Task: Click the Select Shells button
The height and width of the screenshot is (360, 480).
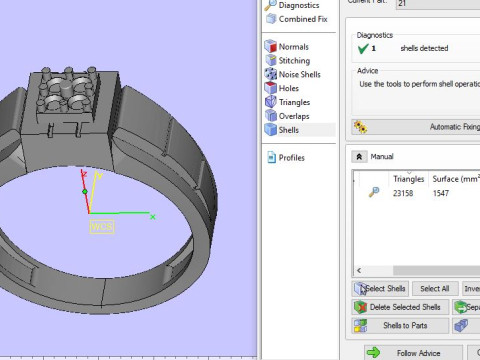Action: tap(380, 289)
